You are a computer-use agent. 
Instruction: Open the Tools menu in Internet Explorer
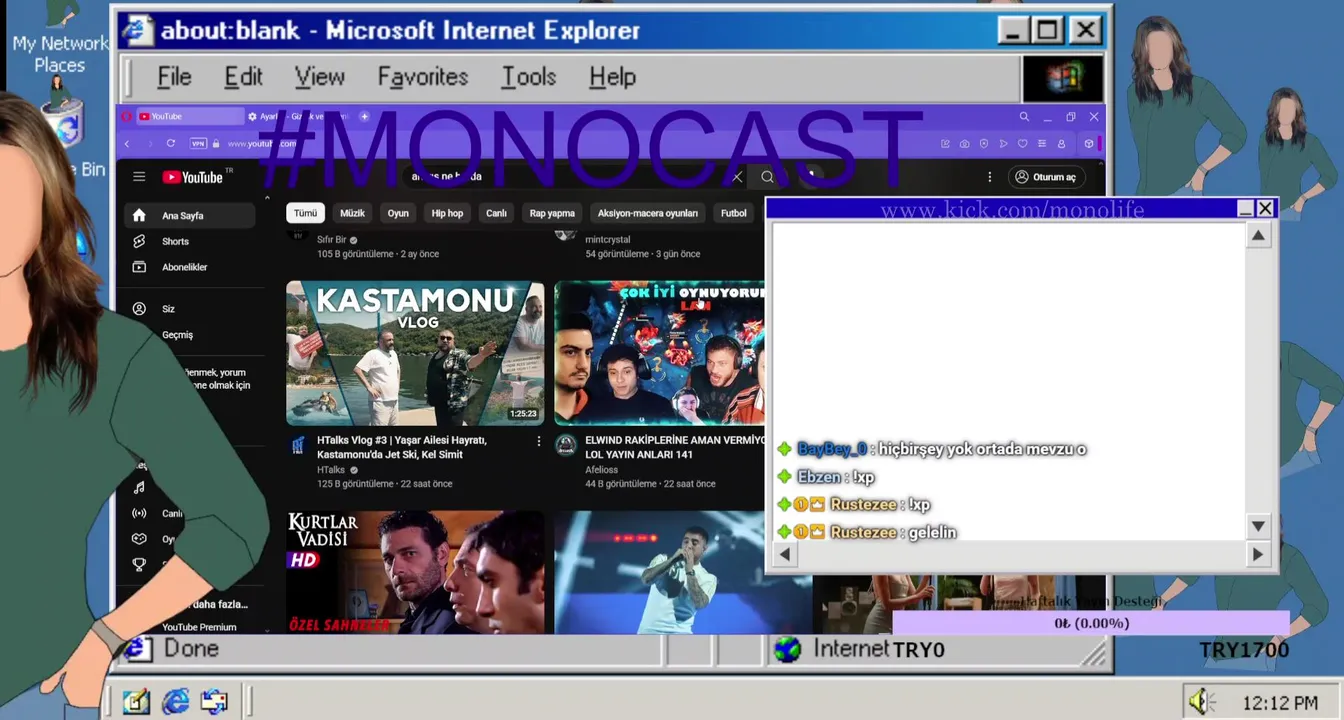(x=528, y=77)
